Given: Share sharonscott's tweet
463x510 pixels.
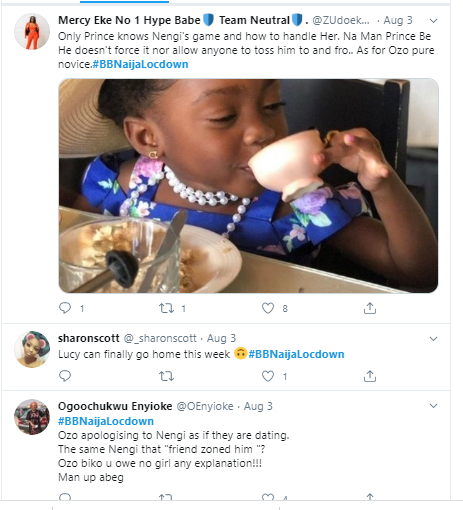Looking at the screenshot, I should [370, 376].
